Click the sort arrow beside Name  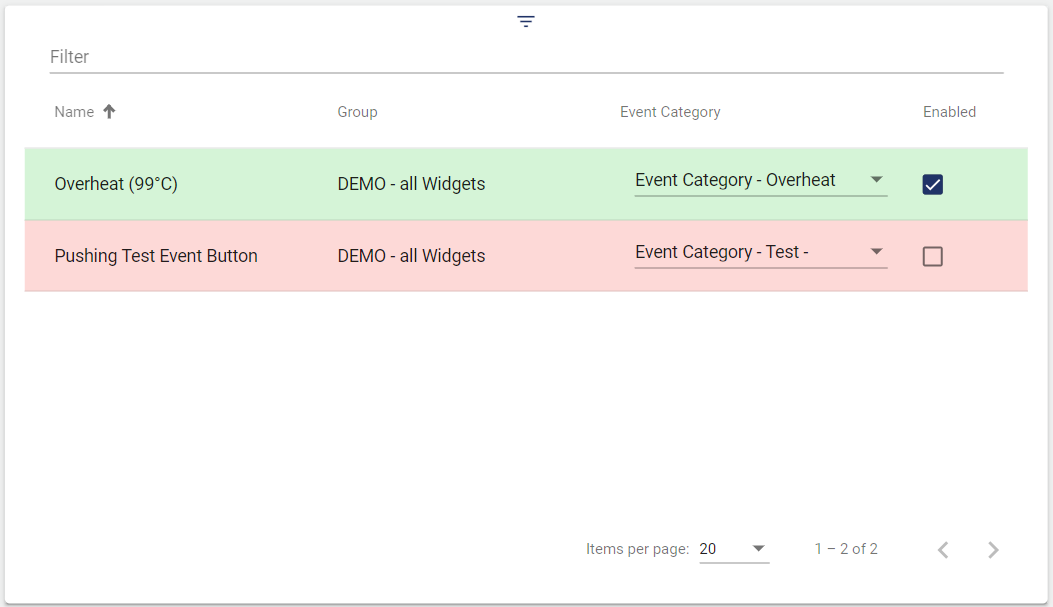pyautogui.click(x=109, y=112)
